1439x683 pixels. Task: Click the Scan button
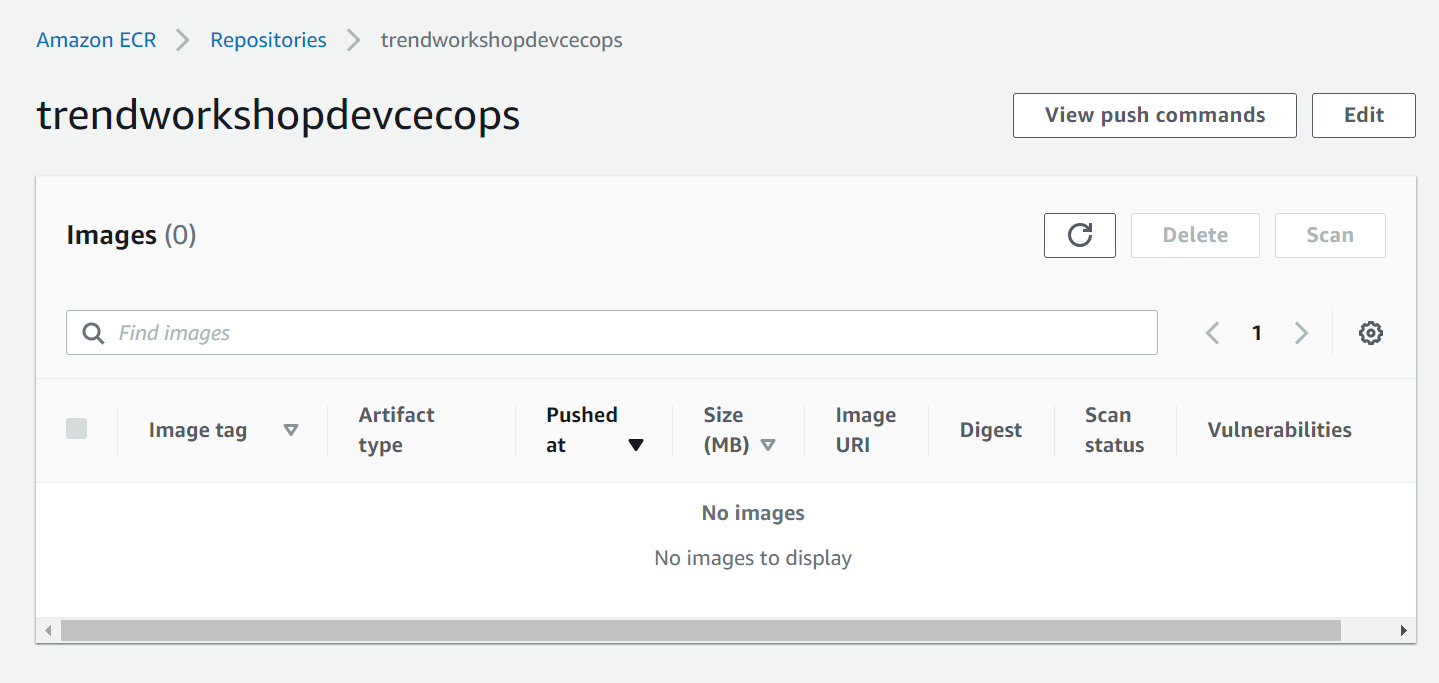(1330, 235)
